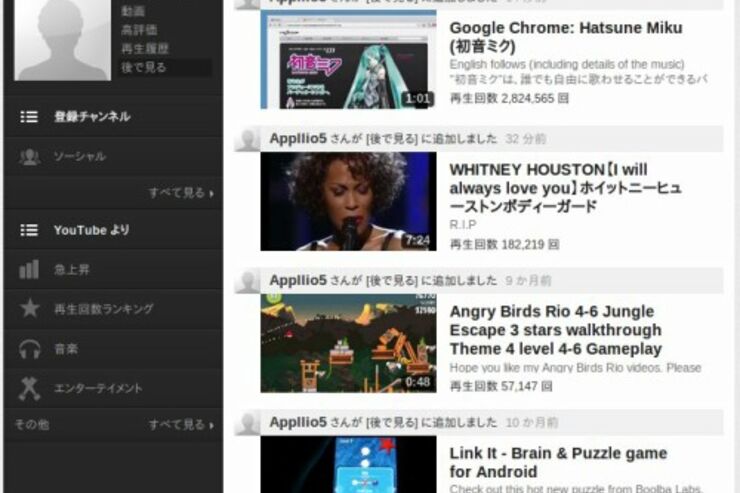
Task: Expand すべて見る next to その他
Action: (181, 425)
